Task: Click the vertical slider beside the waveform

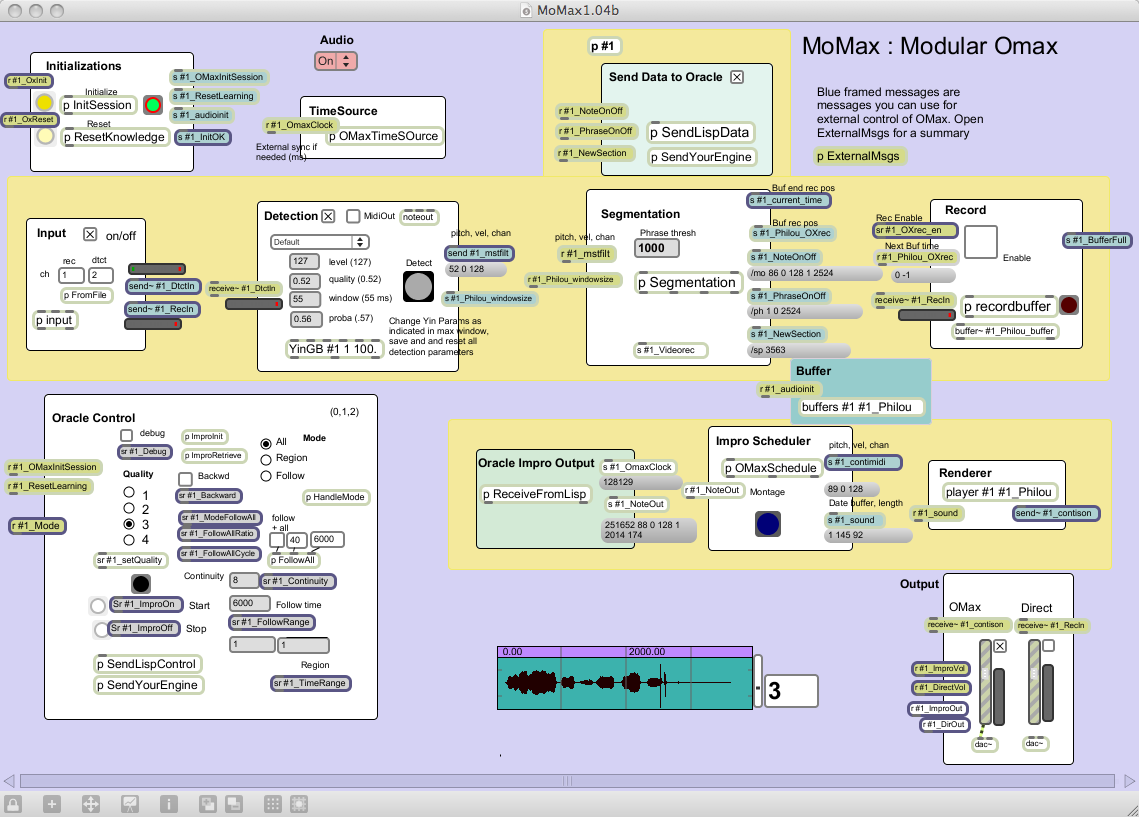Action: pyautogui.click(x=758, y=680)
